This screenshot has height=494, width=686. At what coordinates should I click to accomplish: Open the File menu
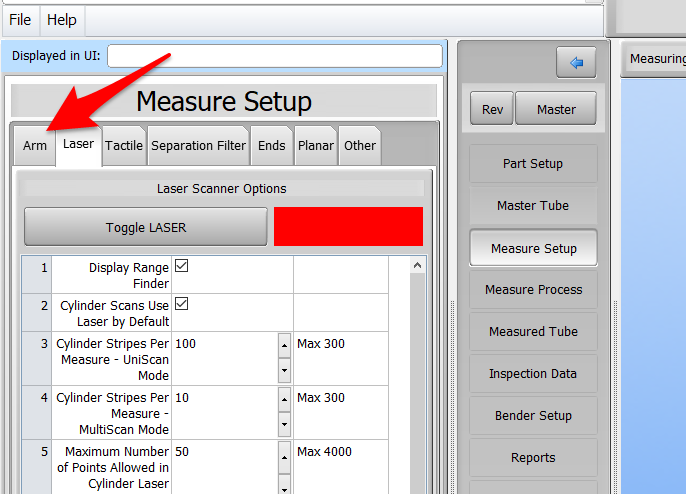coord(20,20)
